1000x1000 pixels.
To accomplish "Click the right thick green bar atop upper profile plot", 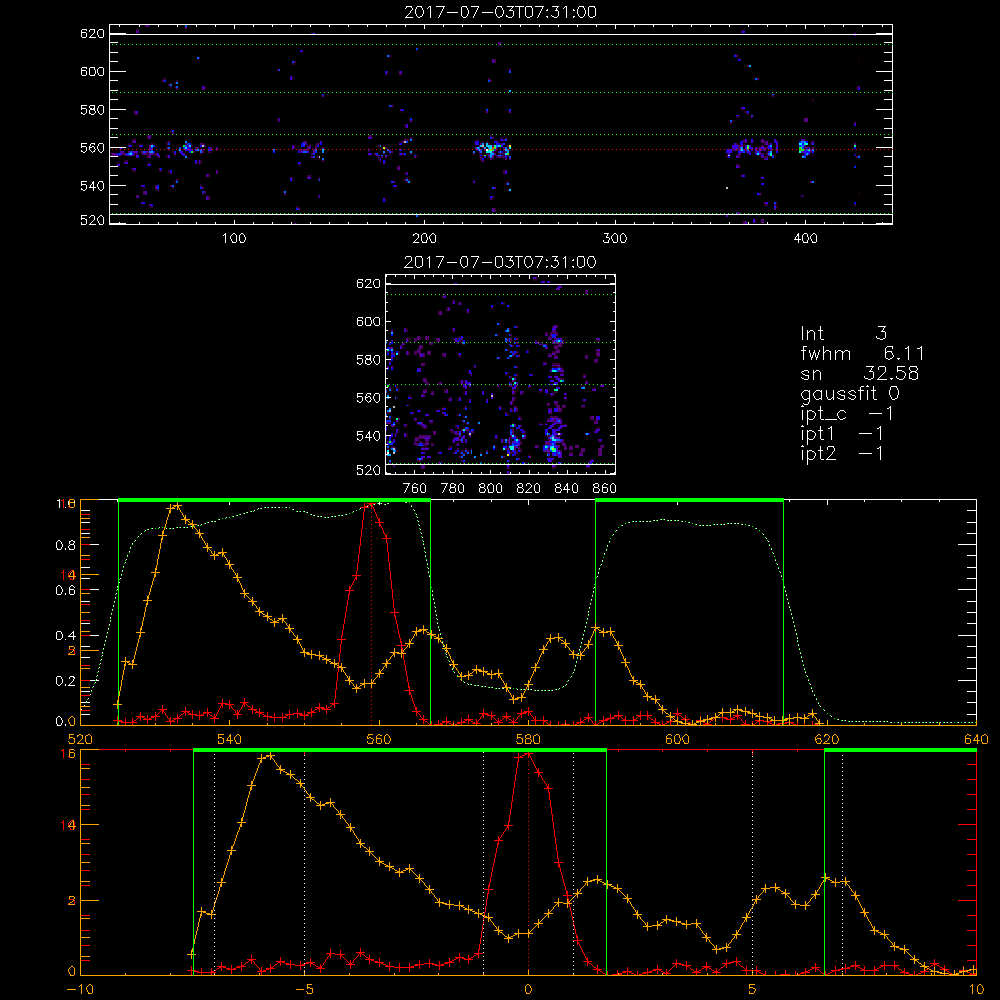I will tap(689, 500).
